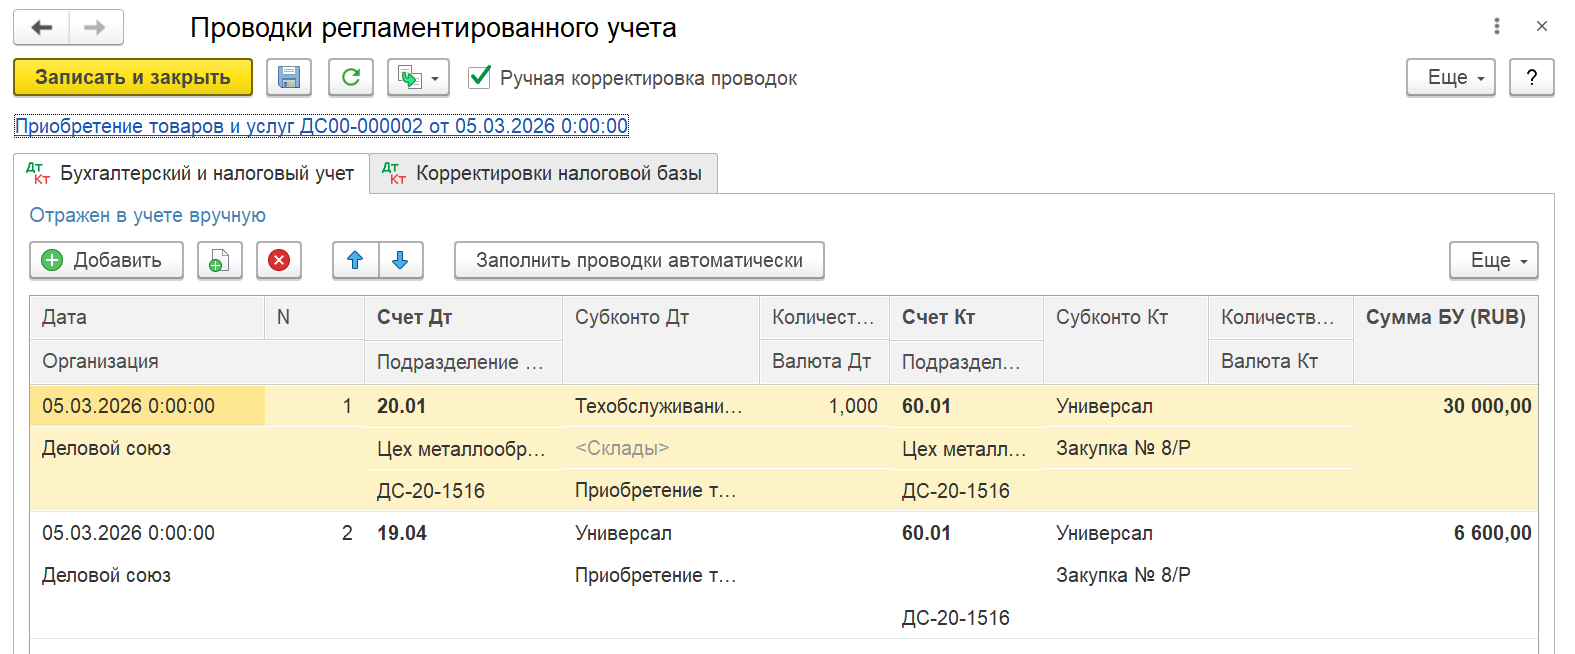The image size is (1575, 654).
Task: Open the table Еще menu
Action: pos(1494,260)
